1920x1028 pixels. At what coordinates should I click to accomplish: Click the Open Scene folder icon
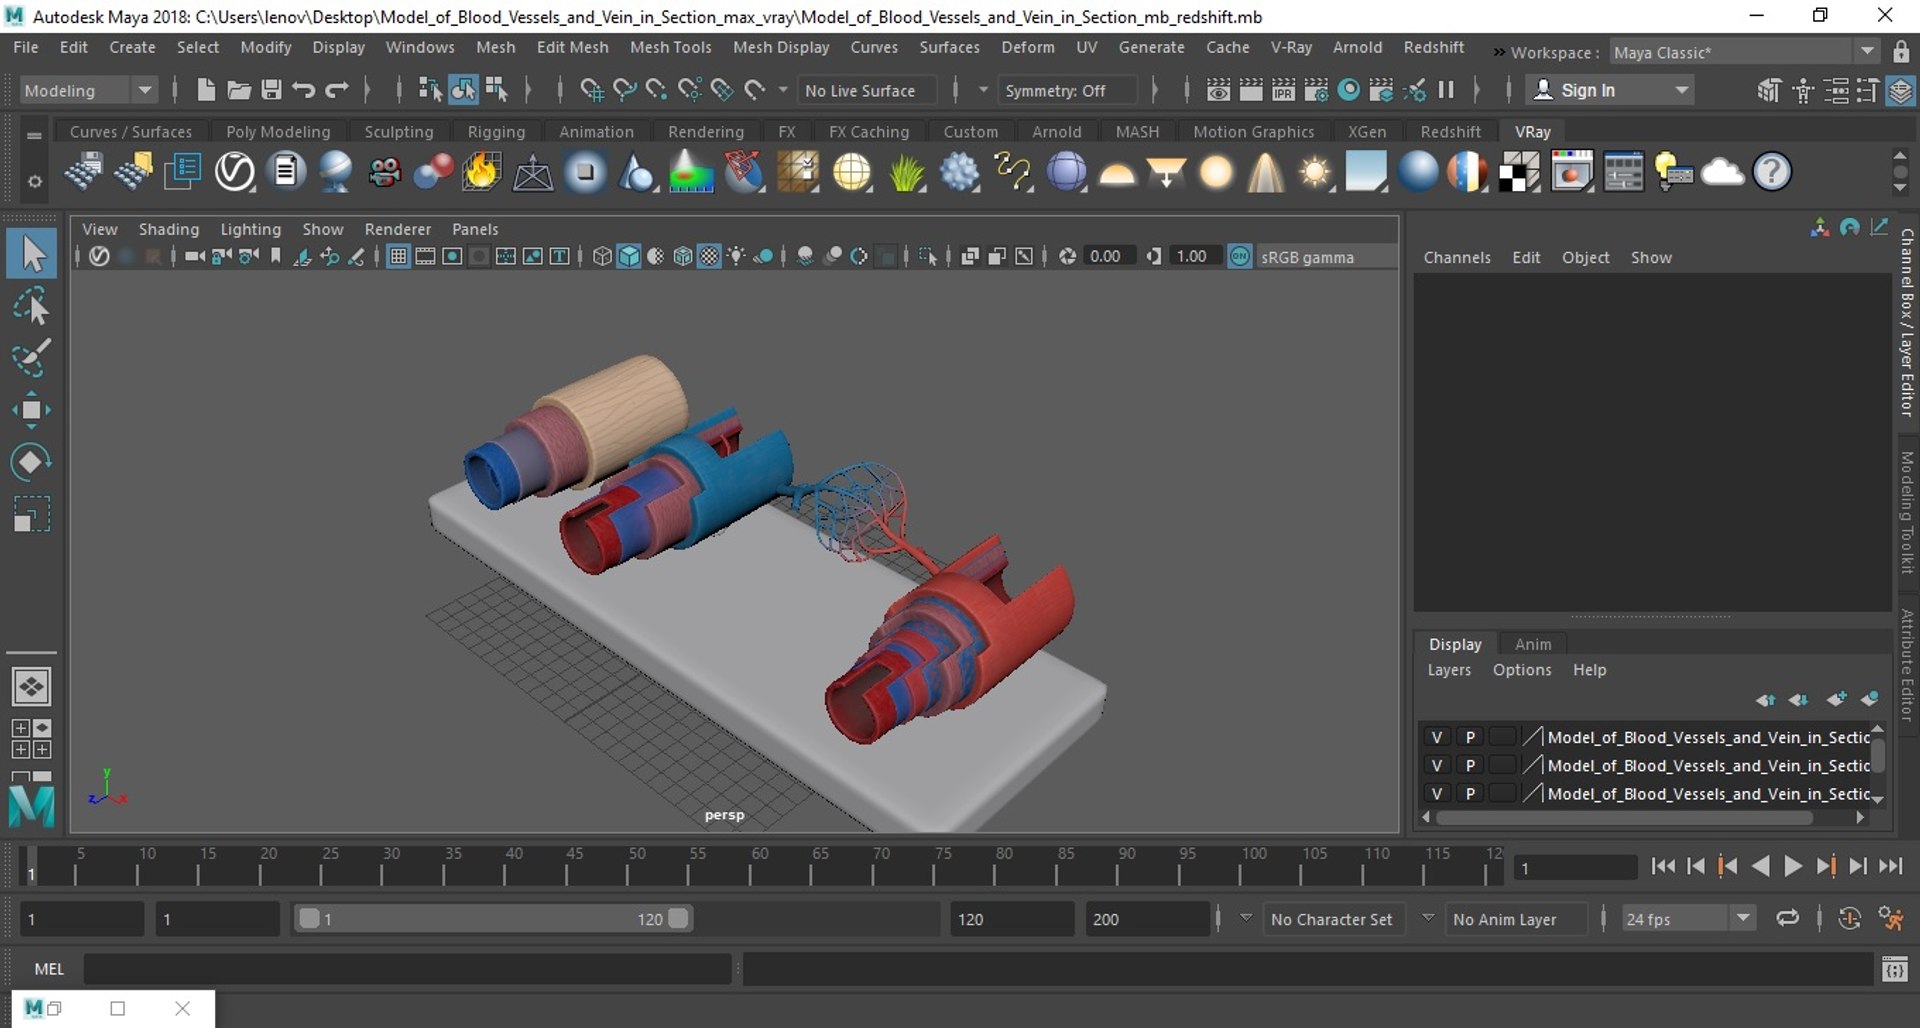[x=239, y=90]
